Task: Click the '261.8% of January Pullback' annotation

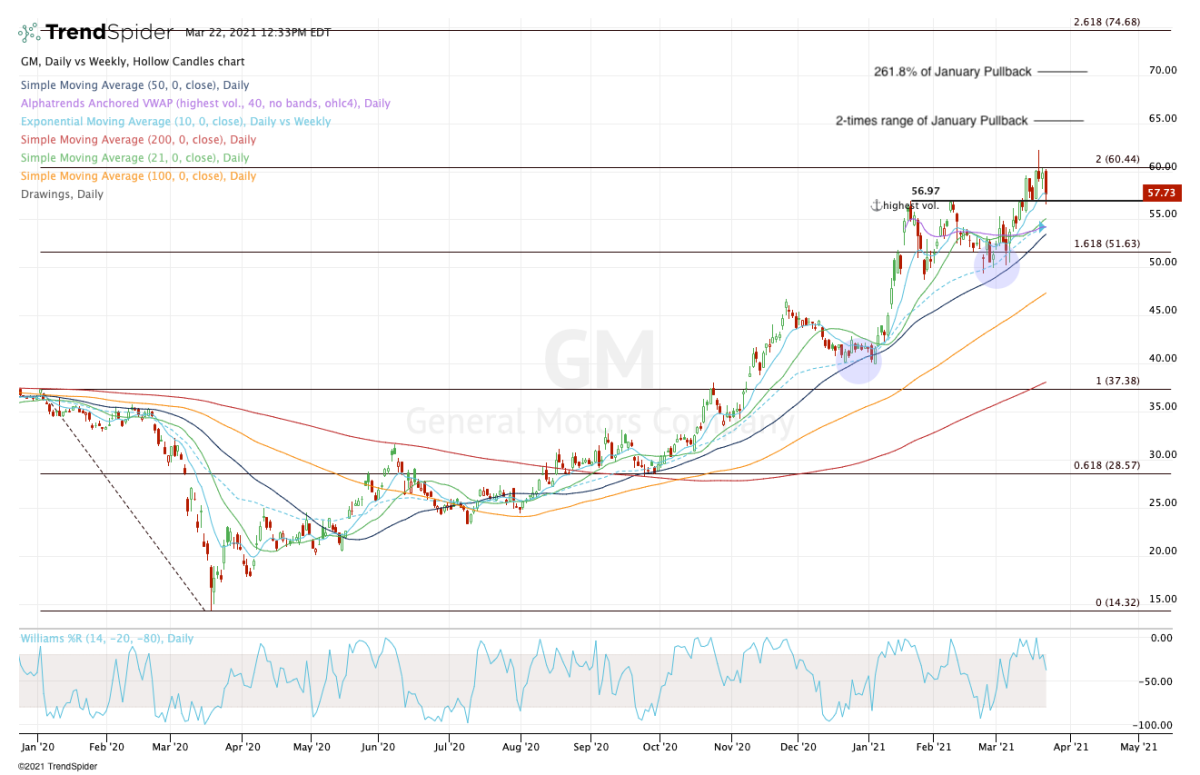Action: pyautogui.click(x=952, y=72)
